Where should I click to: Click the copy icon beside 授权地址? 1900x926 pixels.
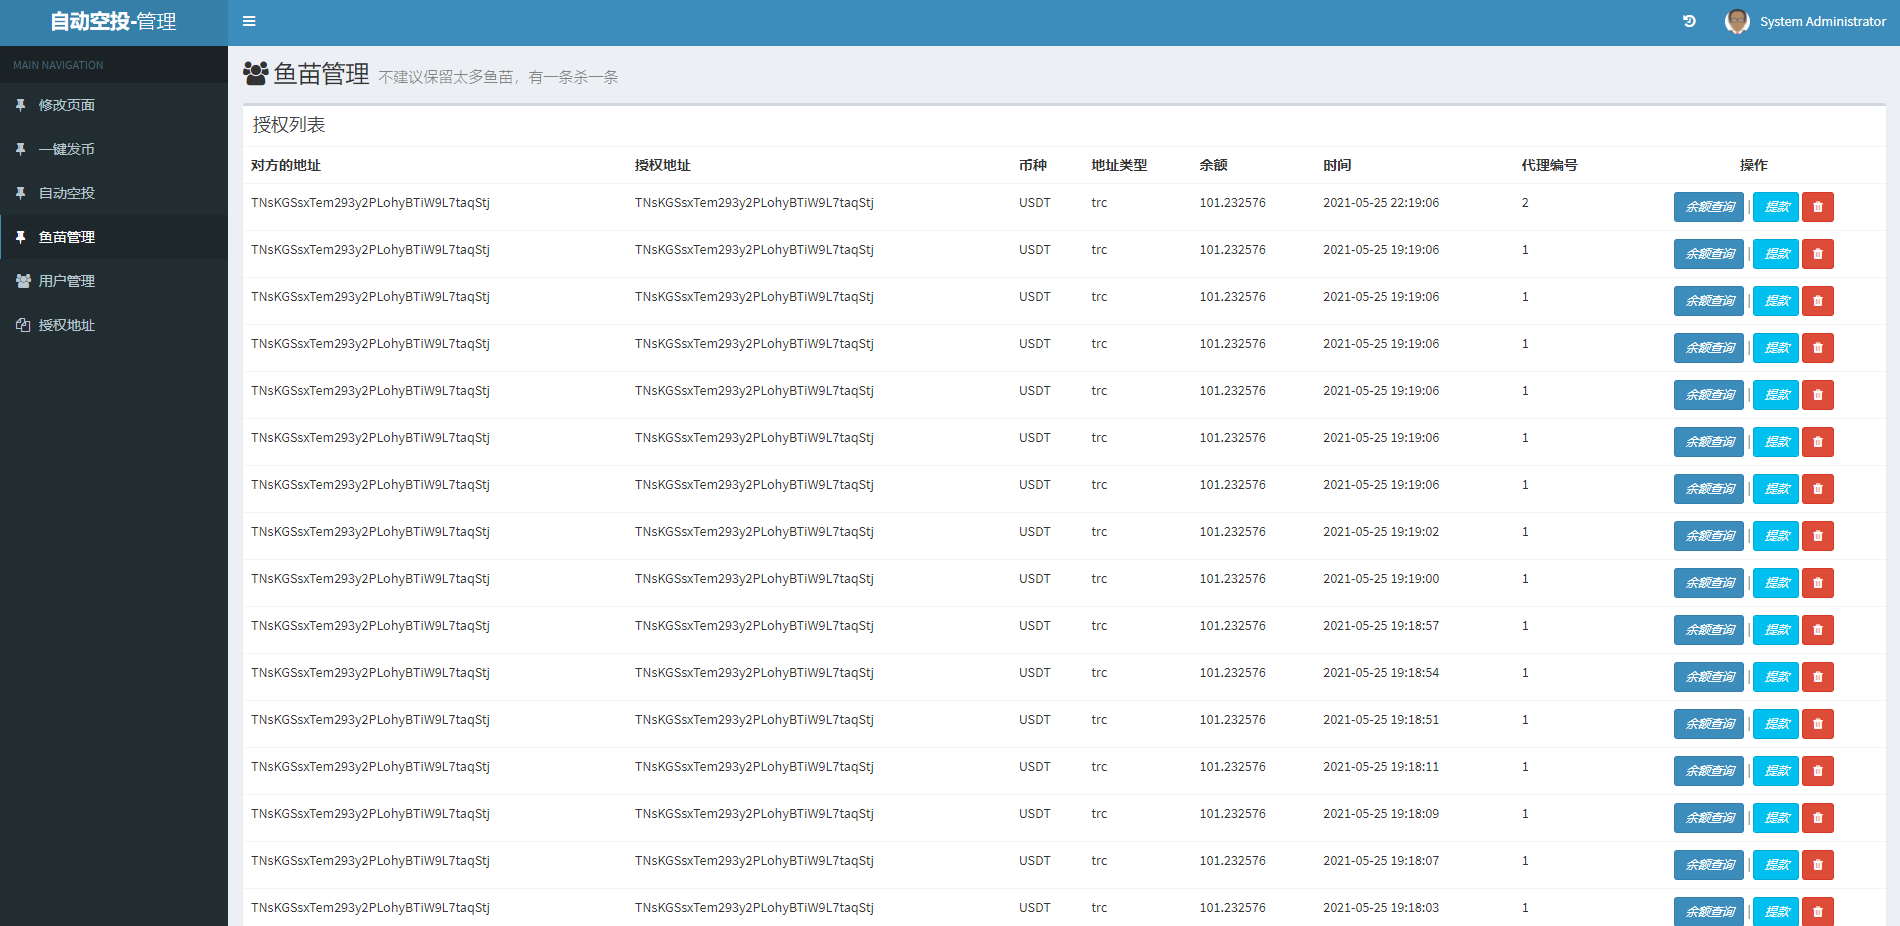(23, 325)
